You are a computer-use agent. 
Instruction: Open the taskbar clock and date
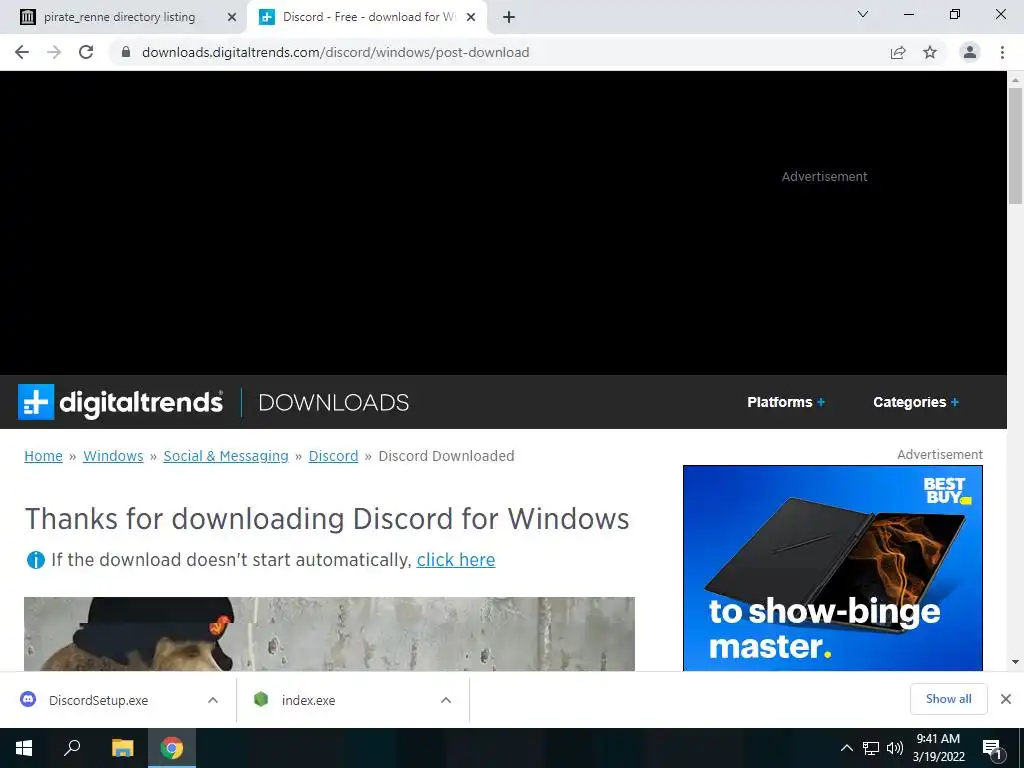(x=938, y=748)
